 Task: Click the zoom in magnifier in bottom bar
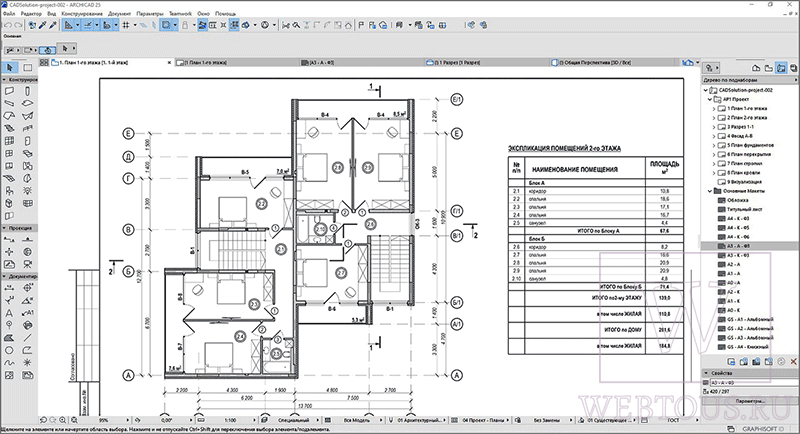(x=63, y=420)
